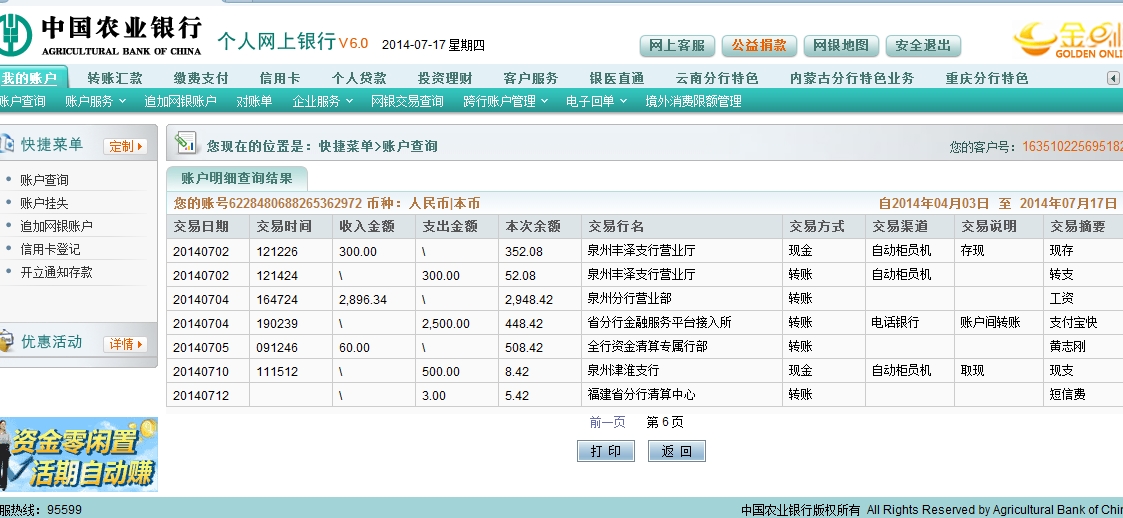The image size is (1123, 518).
Task: Go to previous page via 前一页
Action: tap(607, 422)
